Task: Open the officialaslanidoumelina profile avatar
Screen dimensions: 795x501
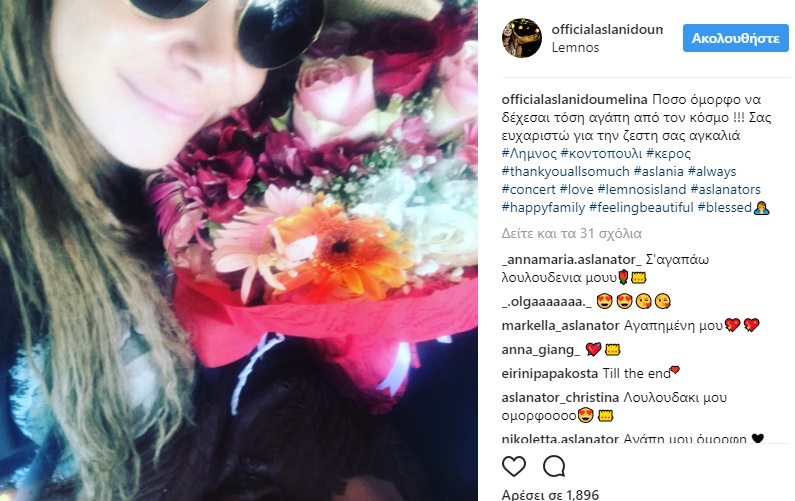Action: pyautogui.click(x=522, y=38)
